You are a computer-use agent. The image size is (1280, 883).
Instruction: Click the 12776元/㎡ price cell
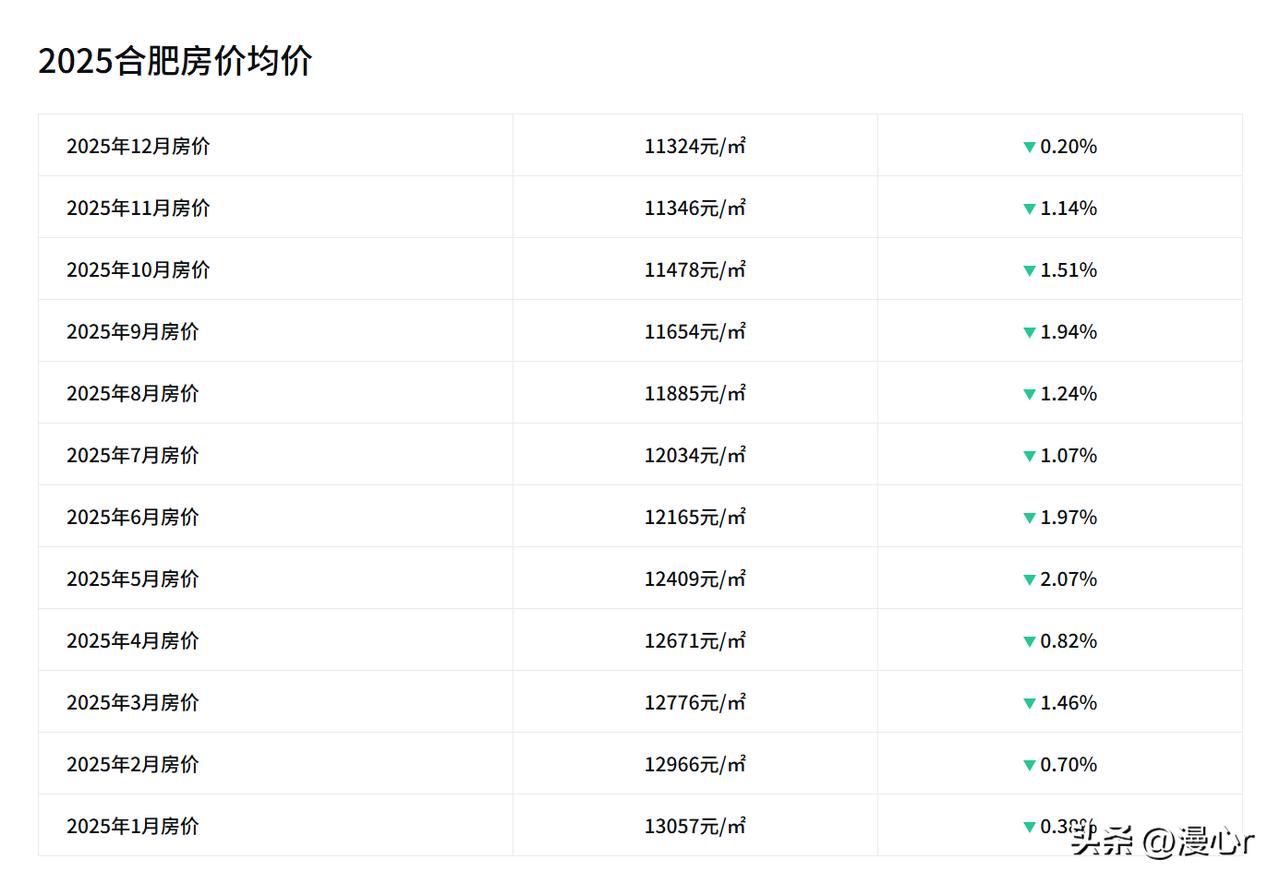point(695,702)
